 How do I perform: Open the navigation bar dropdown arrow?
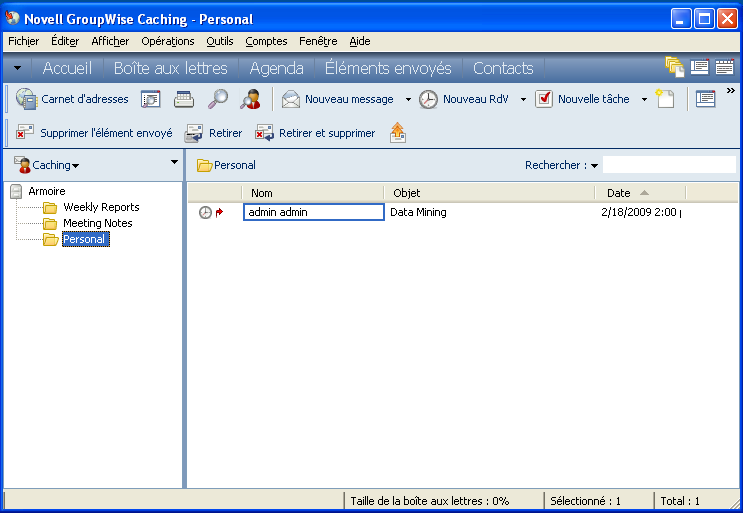[x=18, y=68]
